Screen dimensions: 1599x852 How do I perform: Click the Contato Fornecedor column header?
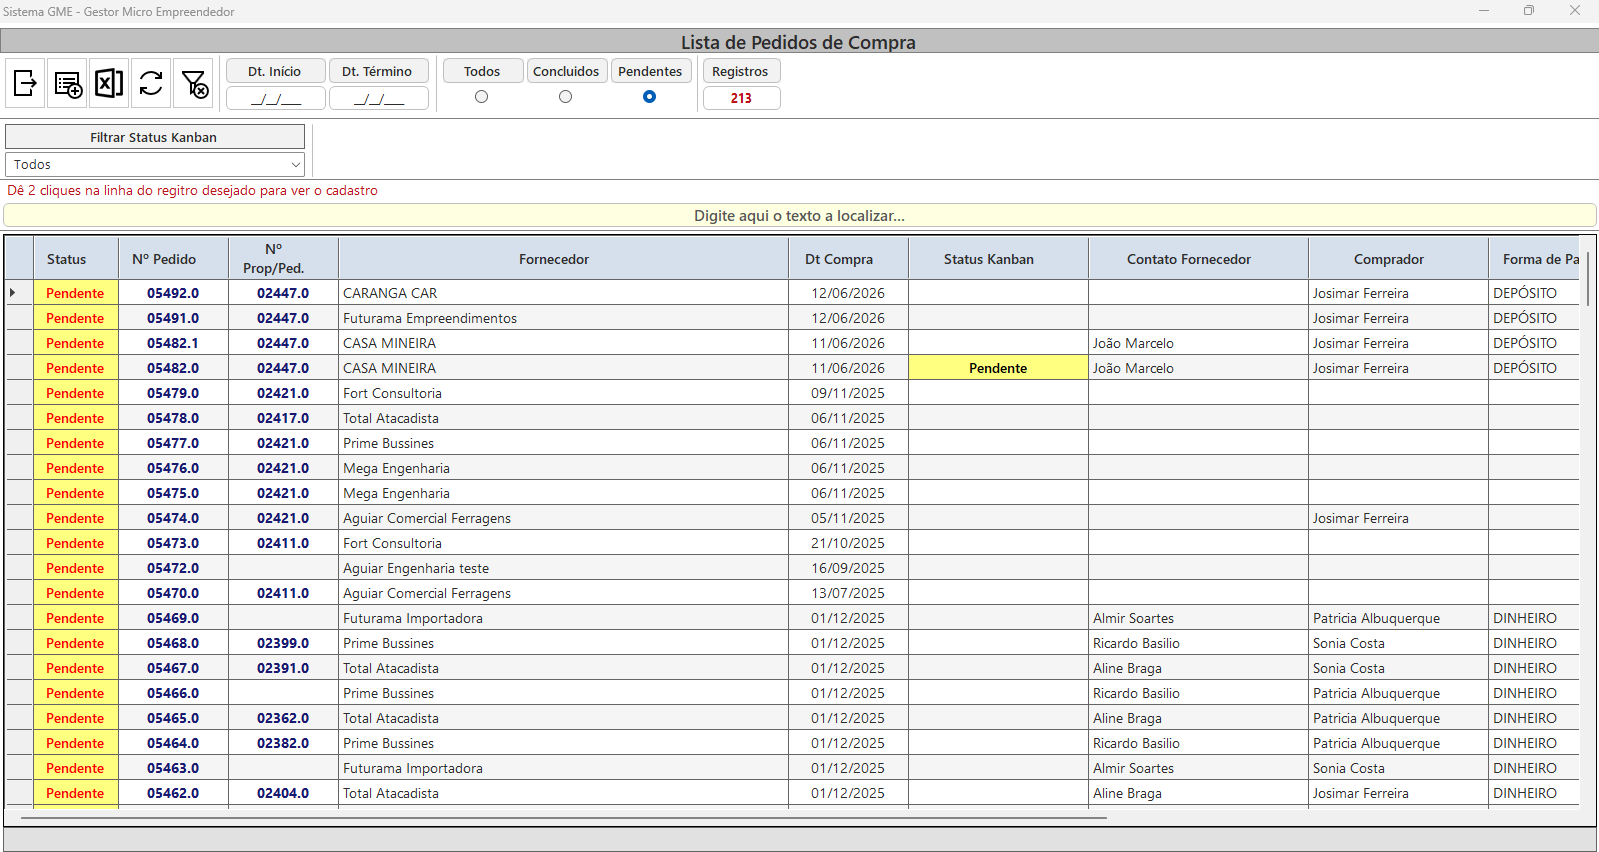click(x=1198, y=259)
